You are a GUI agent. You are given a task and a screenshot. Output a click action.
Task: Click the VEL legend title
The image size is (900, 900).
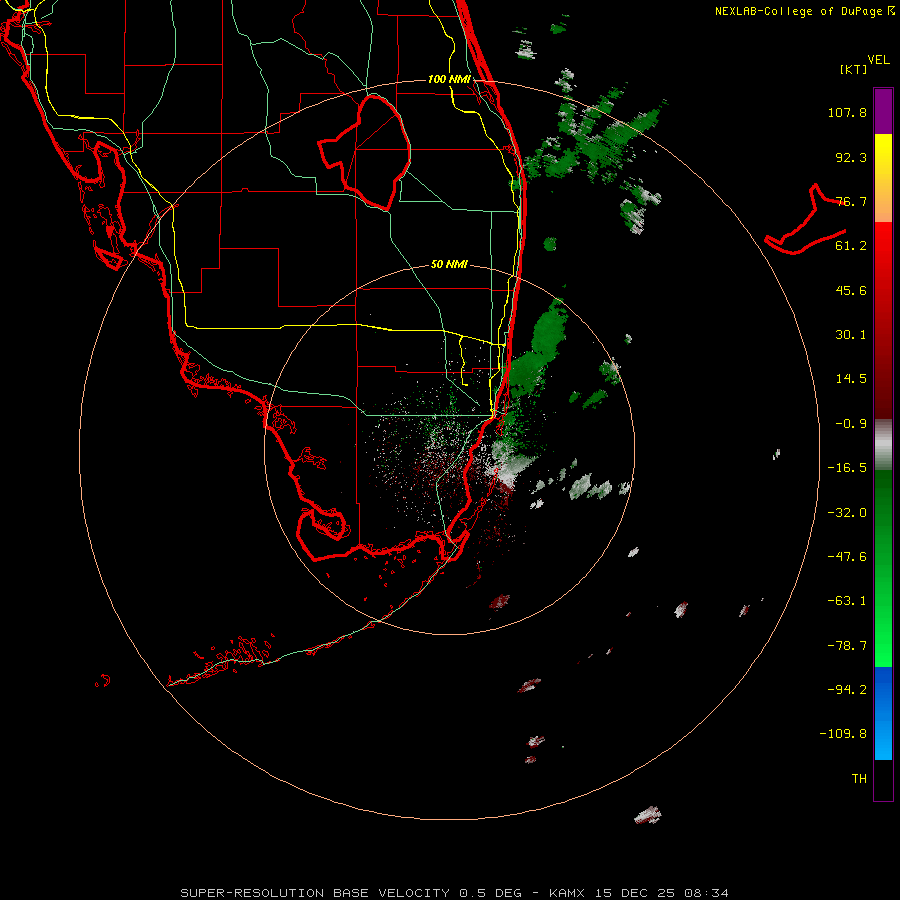(878, 60)
